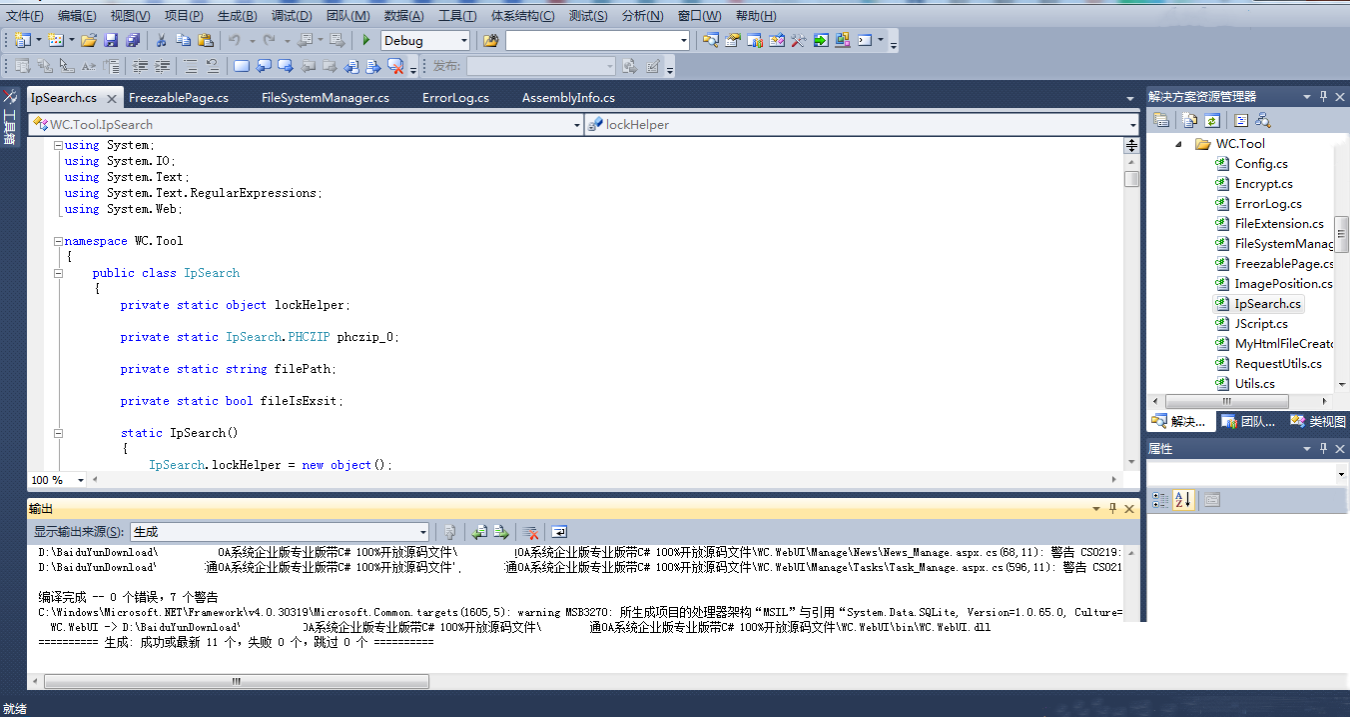Click the New Project toolbar icon

point(24,40)
